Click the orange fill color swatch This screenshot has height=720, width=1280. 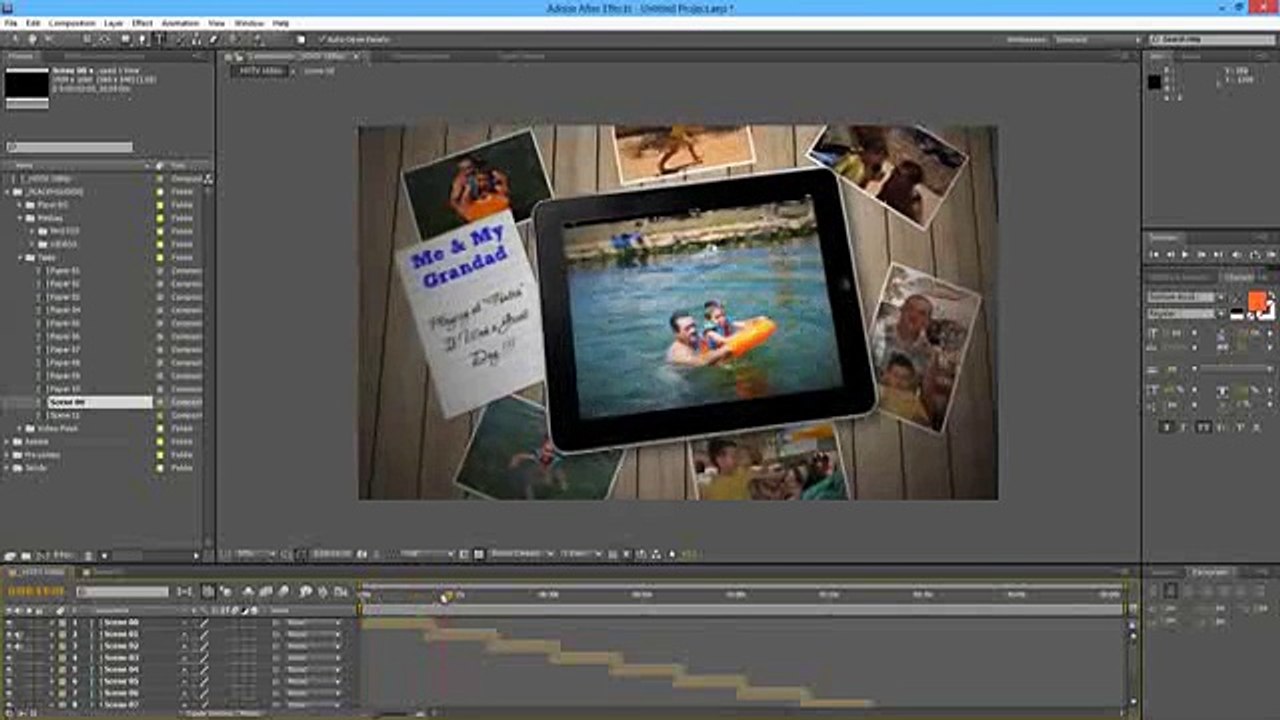coord(1257,301)
